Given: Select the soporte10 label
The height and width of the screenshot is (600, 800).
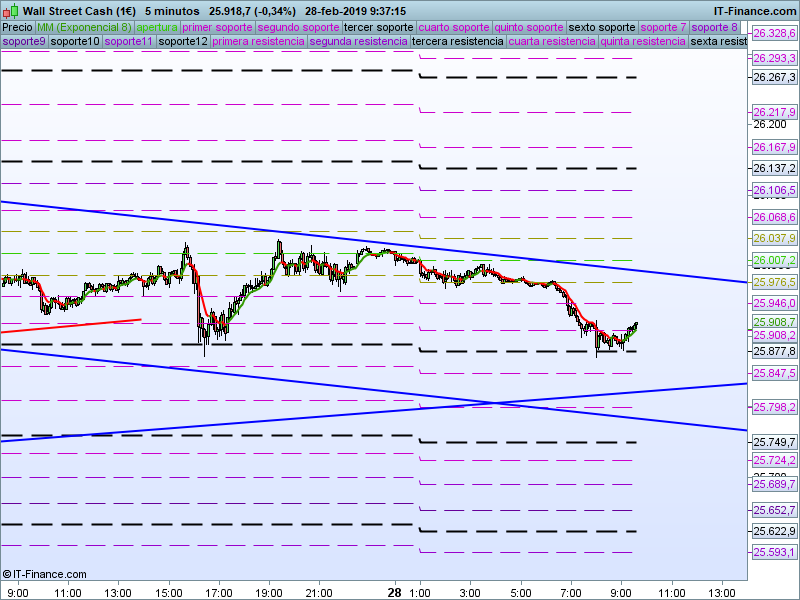Looking at the screenshot, I should click(x=76, y=41).
